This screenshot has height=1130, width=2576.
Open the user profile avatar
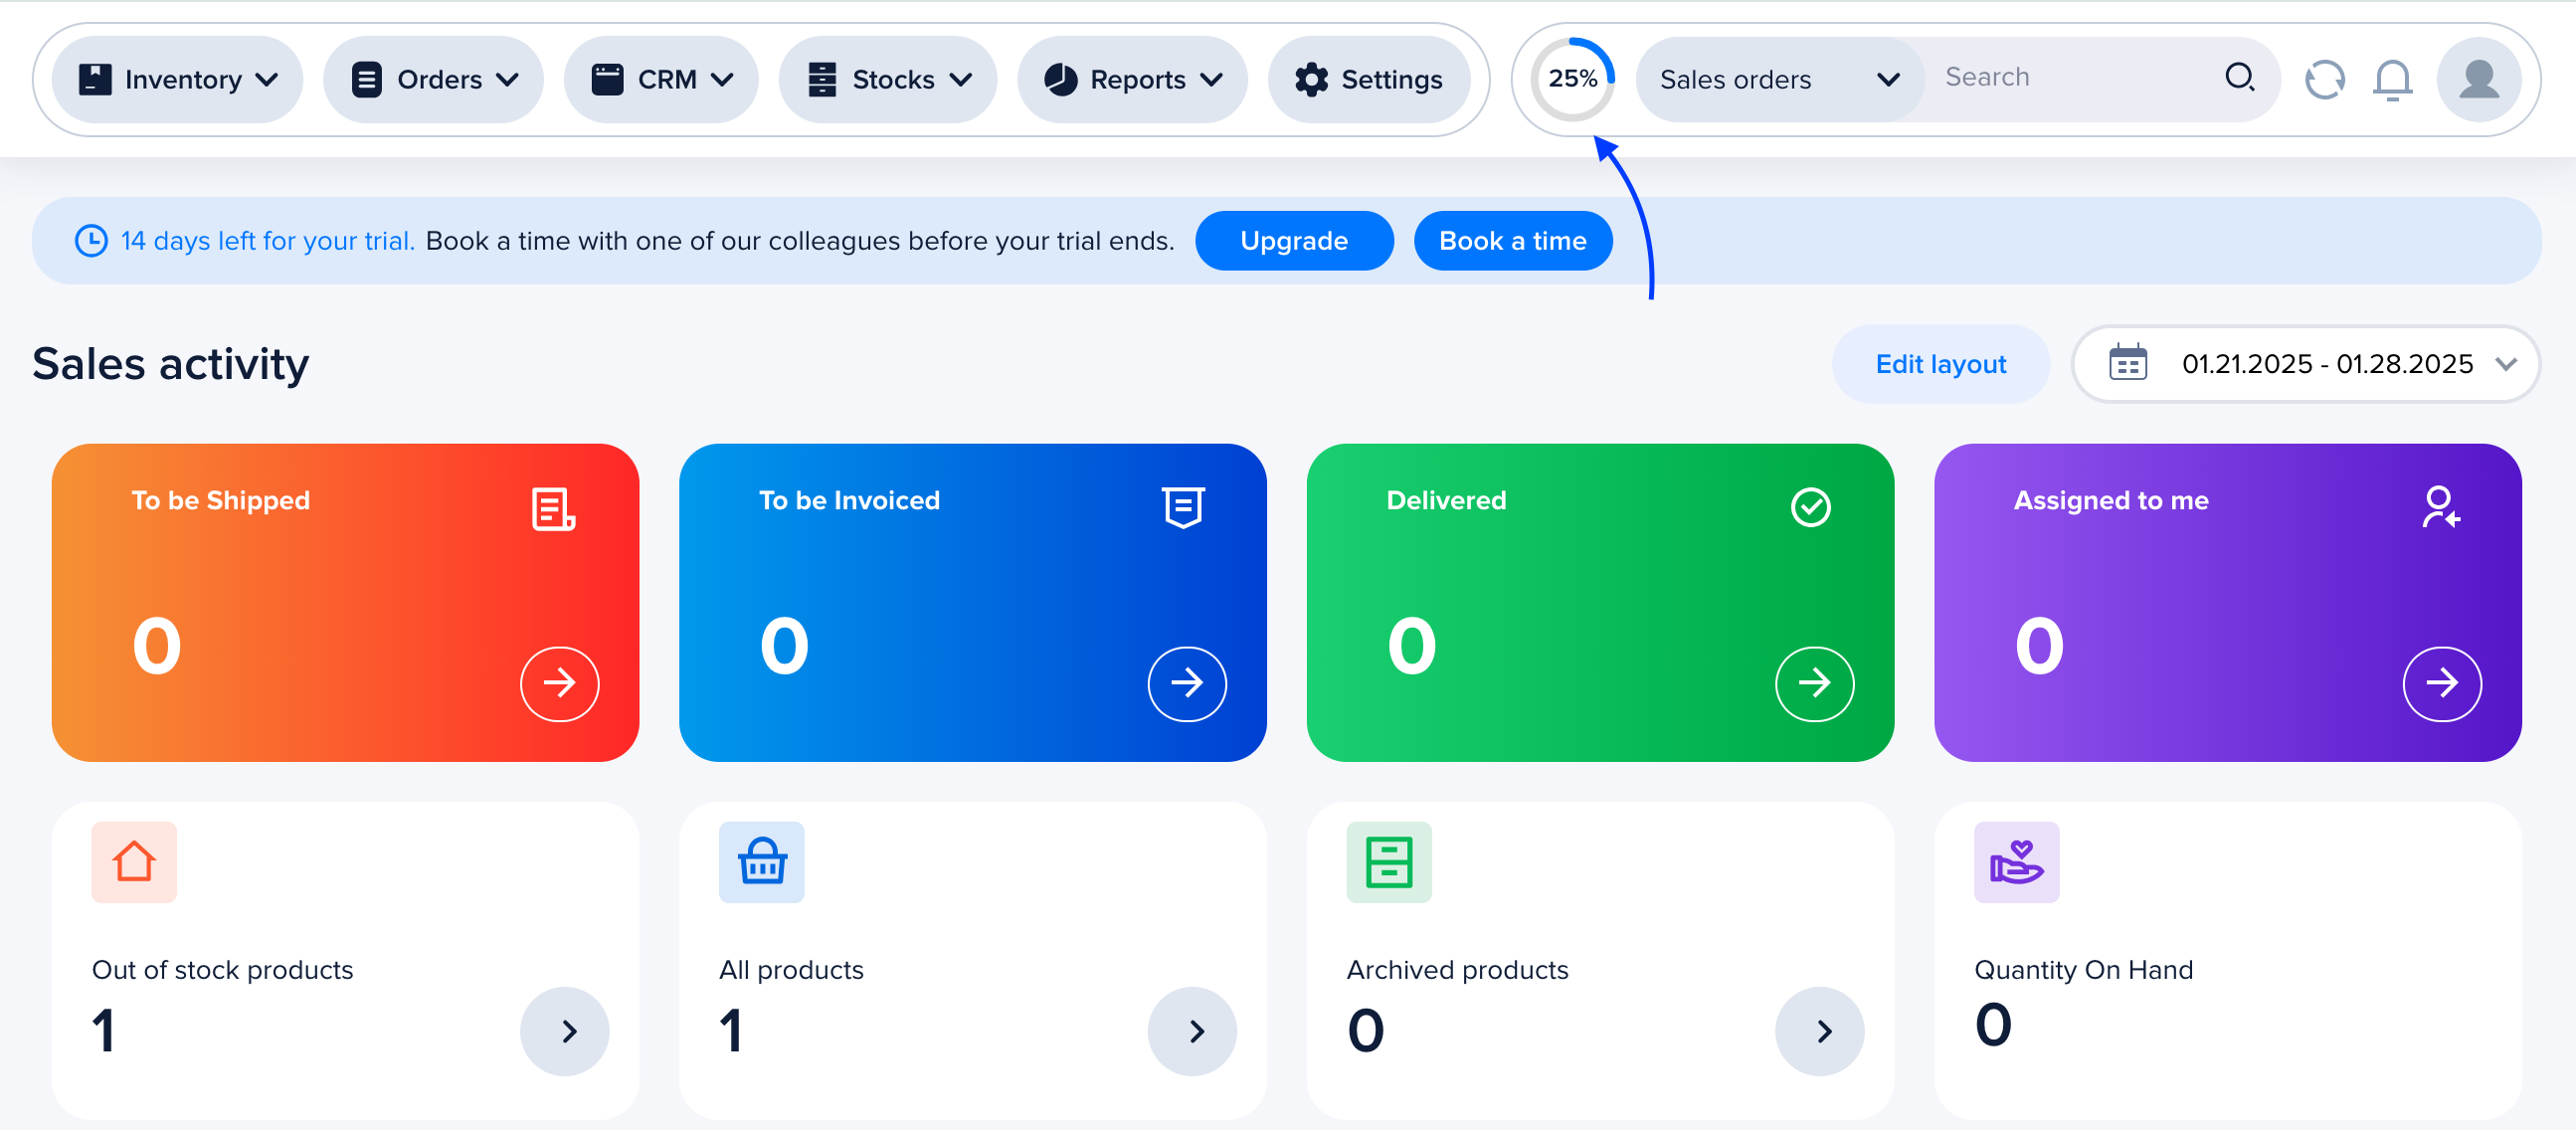pyautogui.click(x=2478, y=79)
